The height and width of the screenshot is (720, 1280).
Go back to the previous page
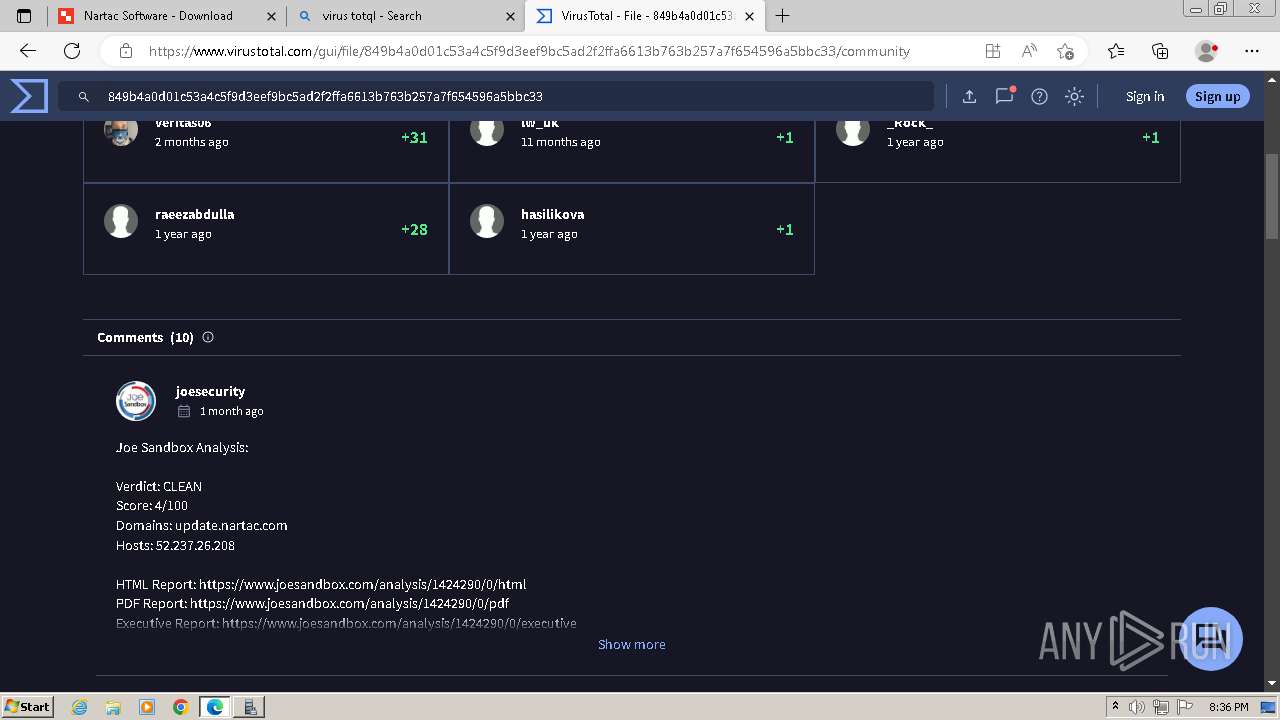tap(28, 51)
